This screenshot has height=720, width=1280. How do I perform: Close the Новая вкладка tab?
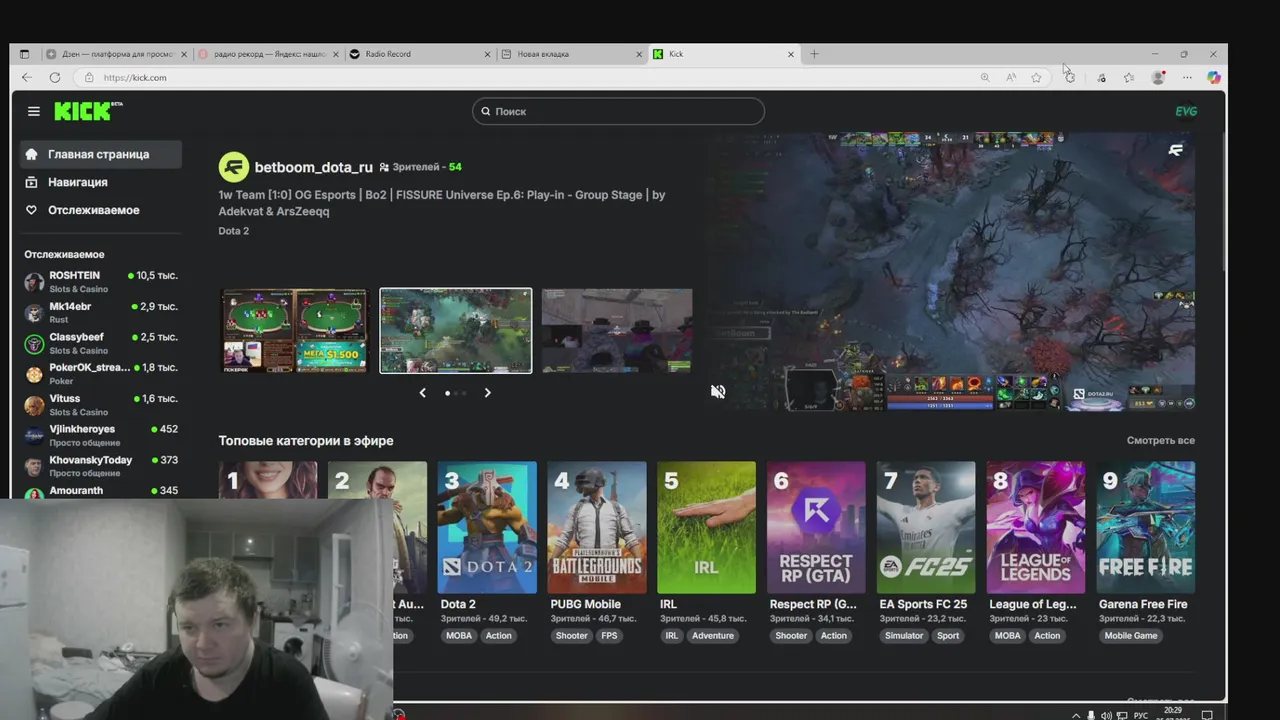coord(639,54)
